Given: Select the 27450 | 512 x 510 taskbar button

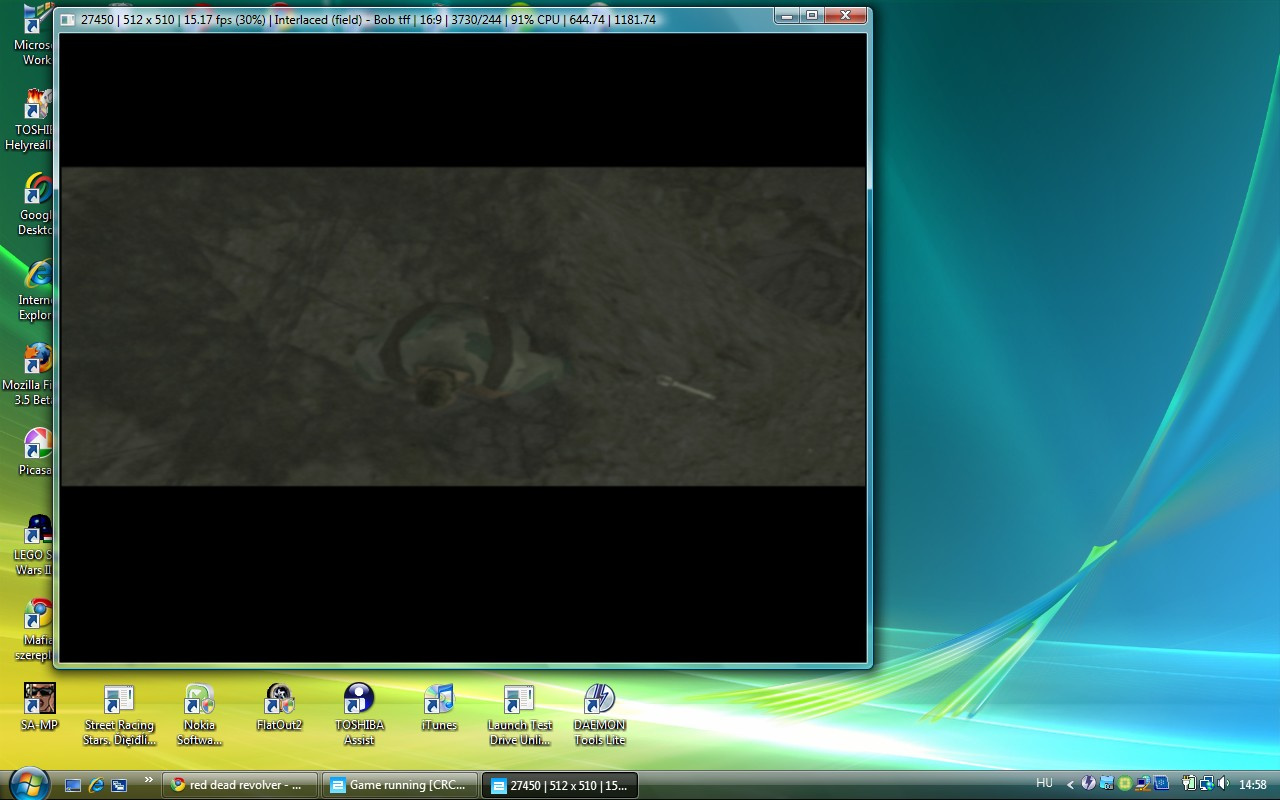Looking at the screenshot, I should point(560,785).
